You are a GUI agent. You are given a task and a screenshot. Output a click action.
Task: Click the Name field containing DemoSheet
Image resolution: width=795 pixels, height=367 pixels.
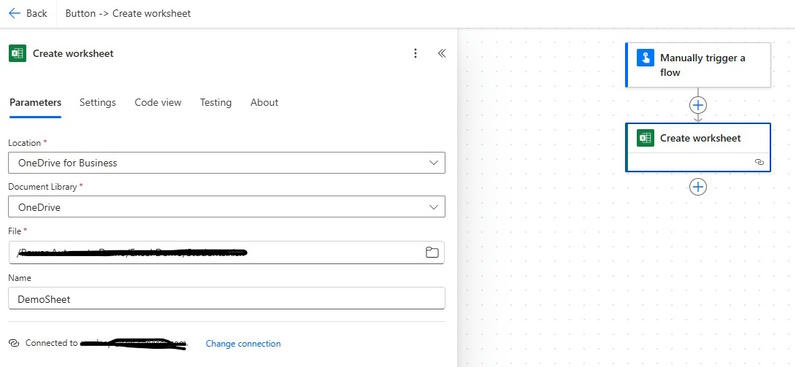click(227, 299)
